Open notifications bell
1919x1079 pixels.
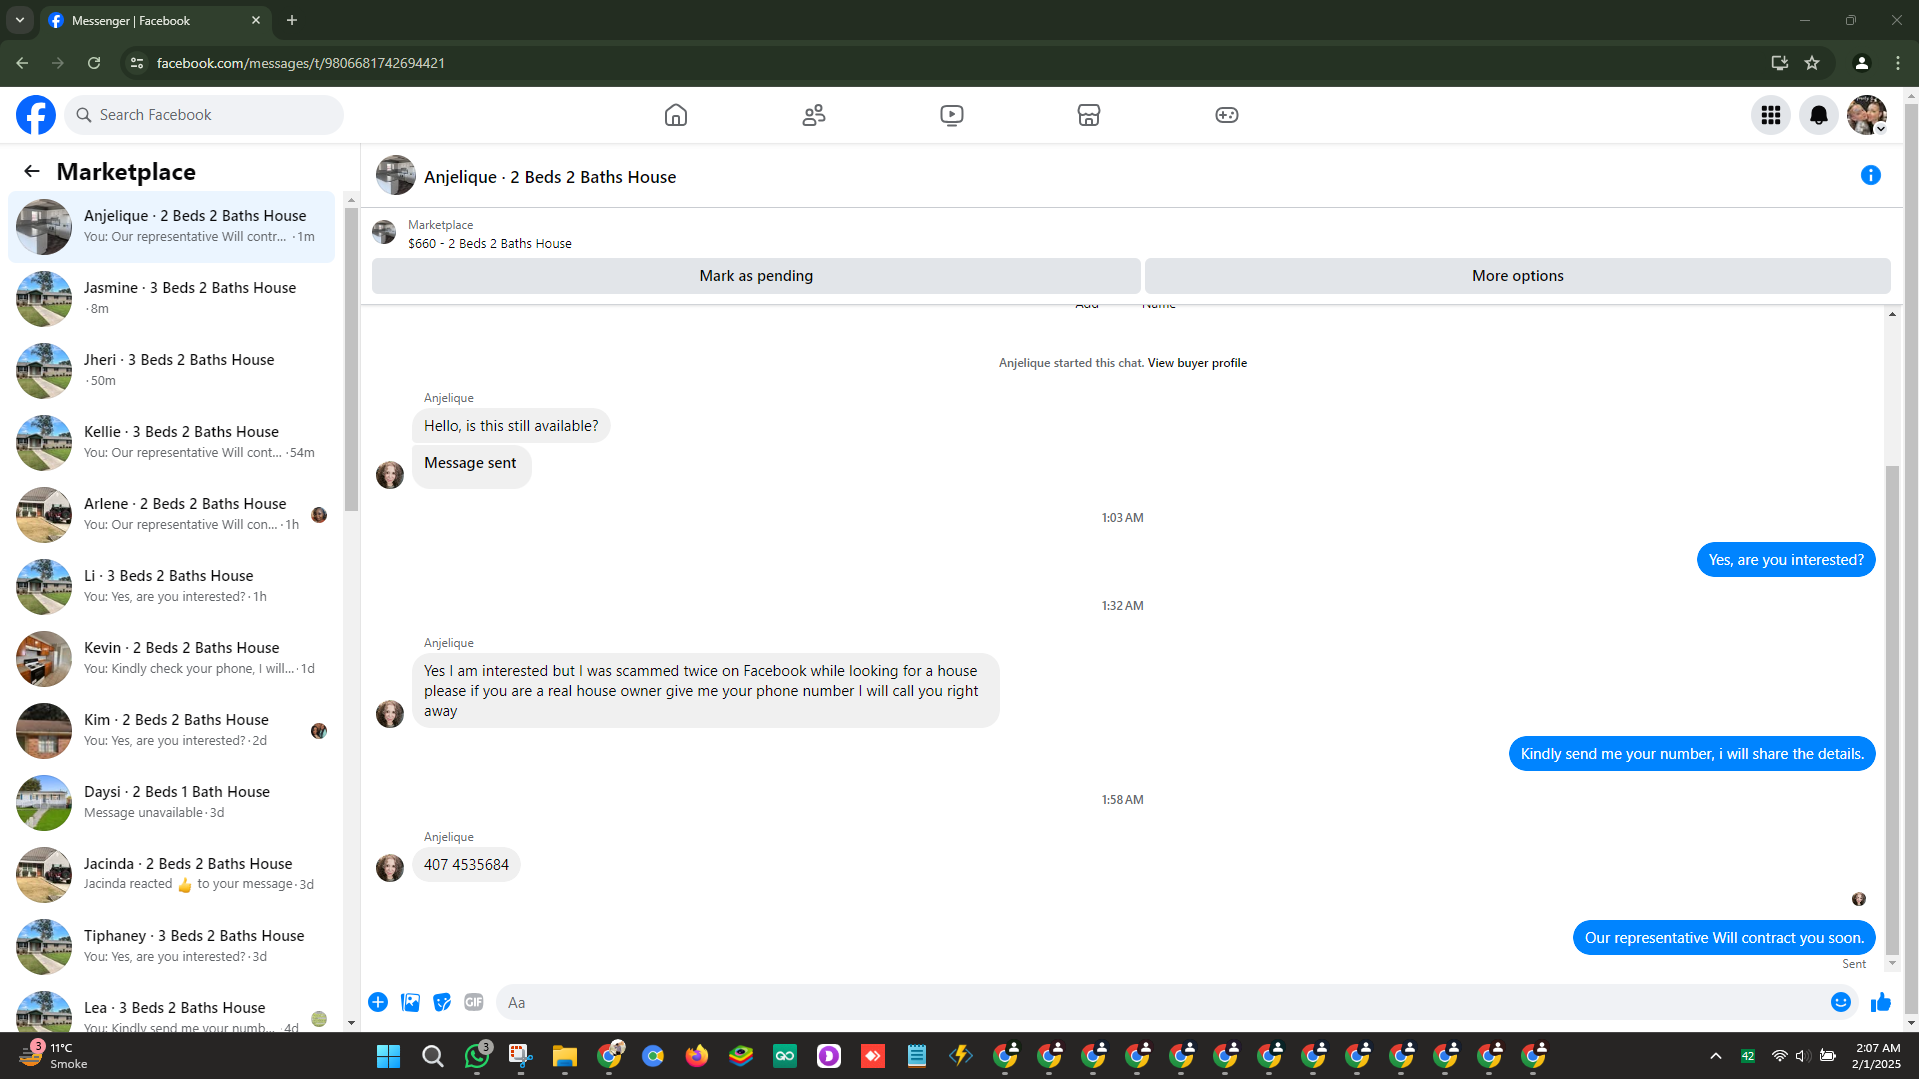(x=1819, y=115)
